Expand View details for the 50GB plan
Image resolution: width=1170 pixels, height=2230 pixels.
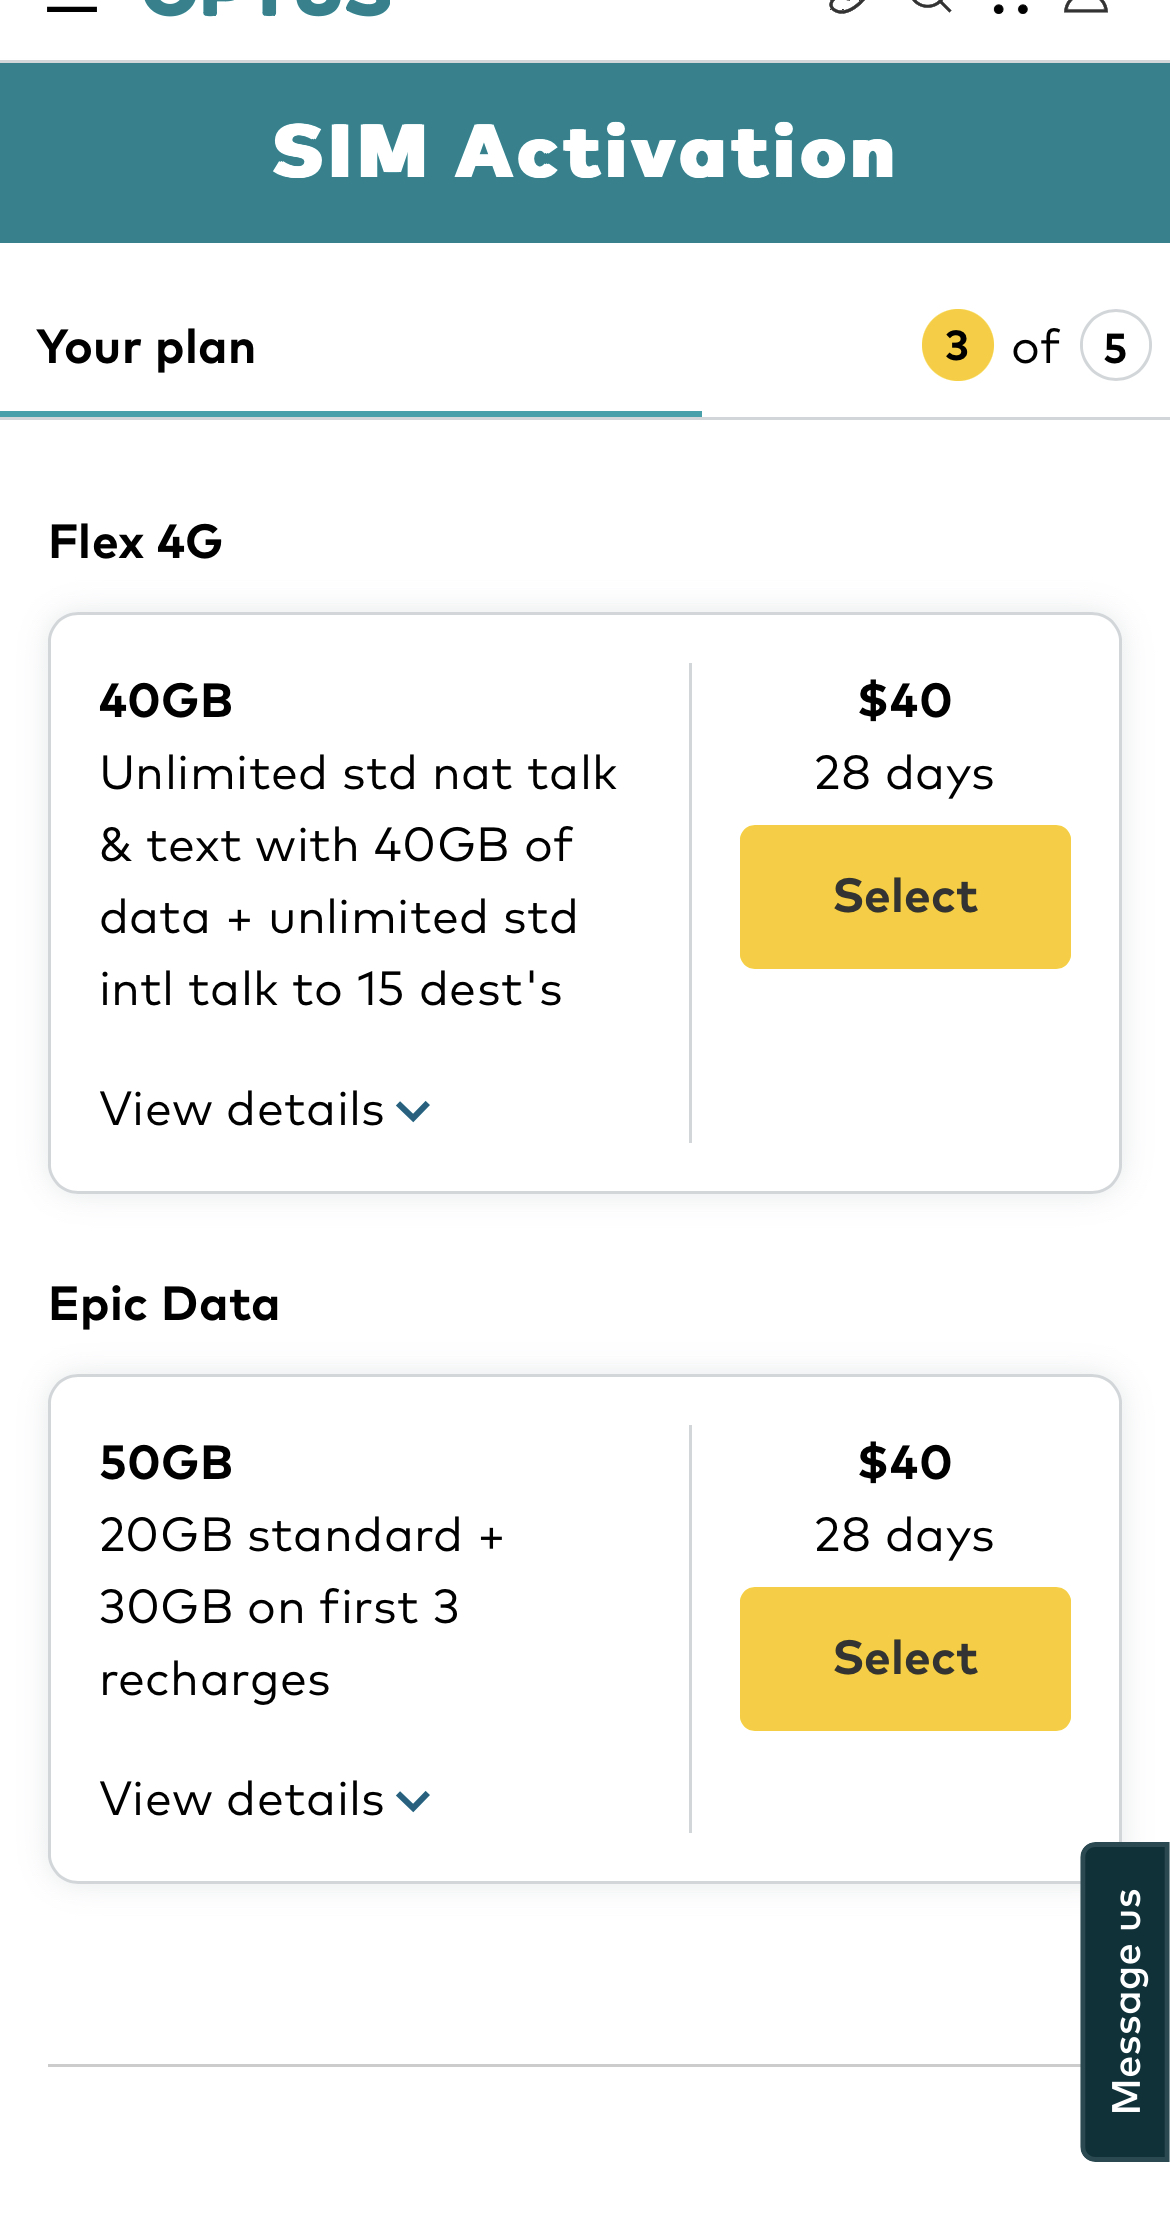[x=265, y=1799]
